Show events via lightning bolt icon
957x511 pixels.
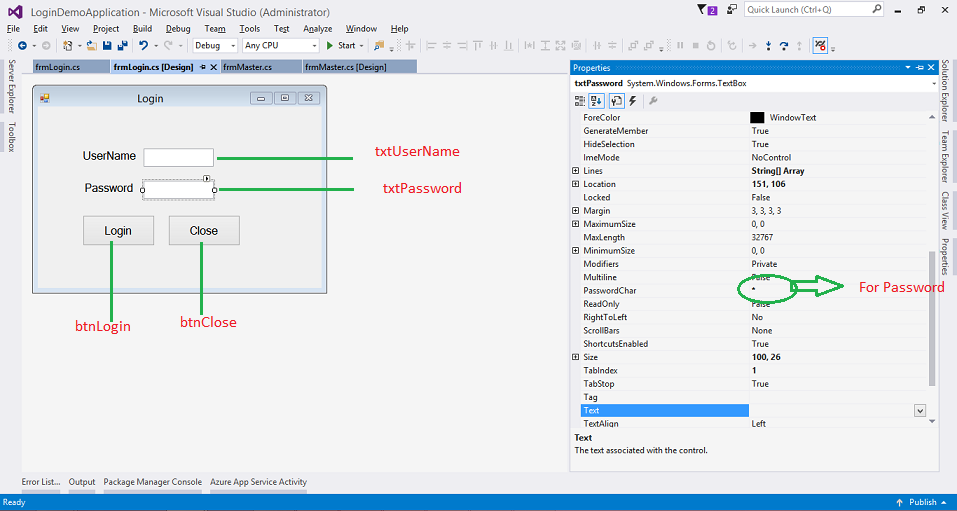click(633, 101)
